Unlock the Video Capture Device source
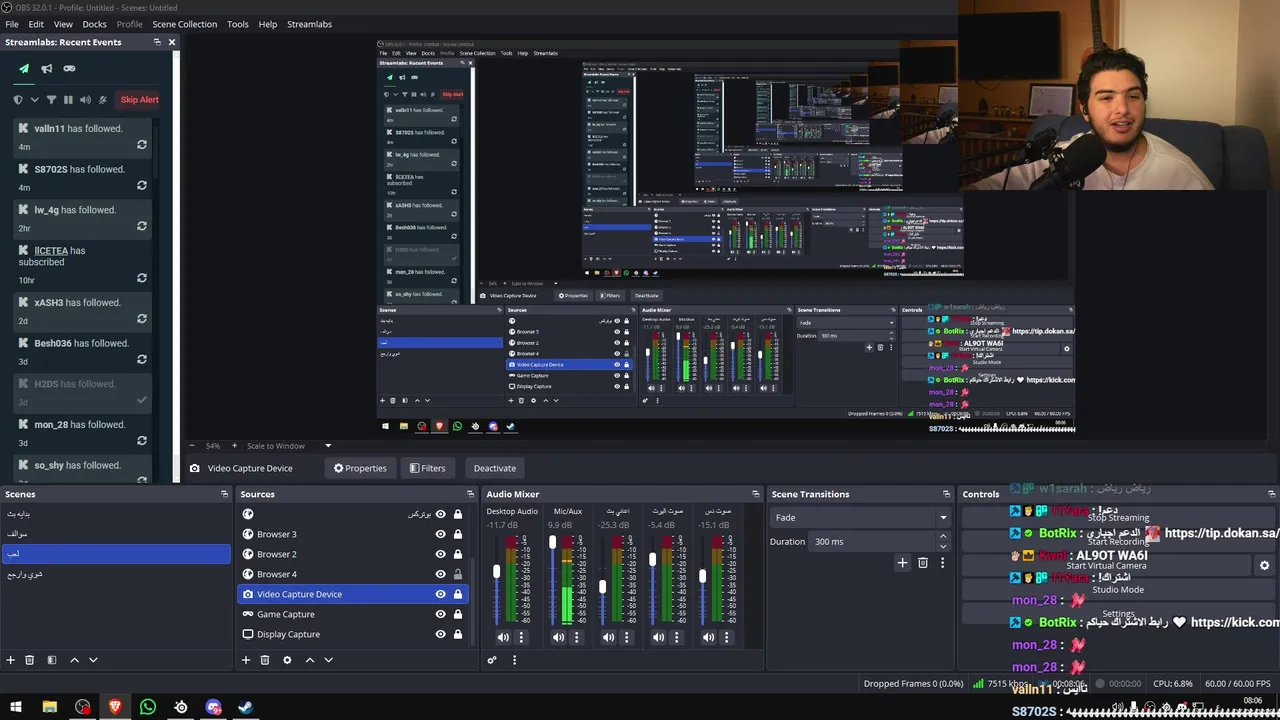 tap(458, 594)
